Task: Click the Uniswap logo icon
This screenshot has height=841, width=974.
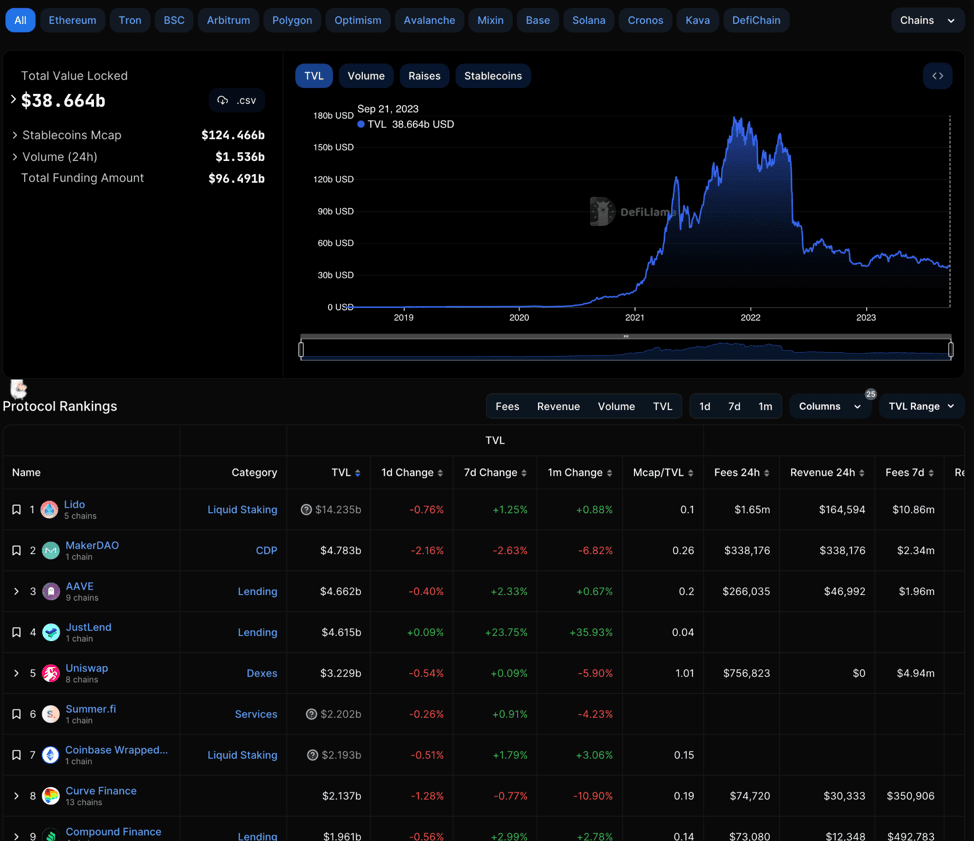Action: click(x=51, y=674)
